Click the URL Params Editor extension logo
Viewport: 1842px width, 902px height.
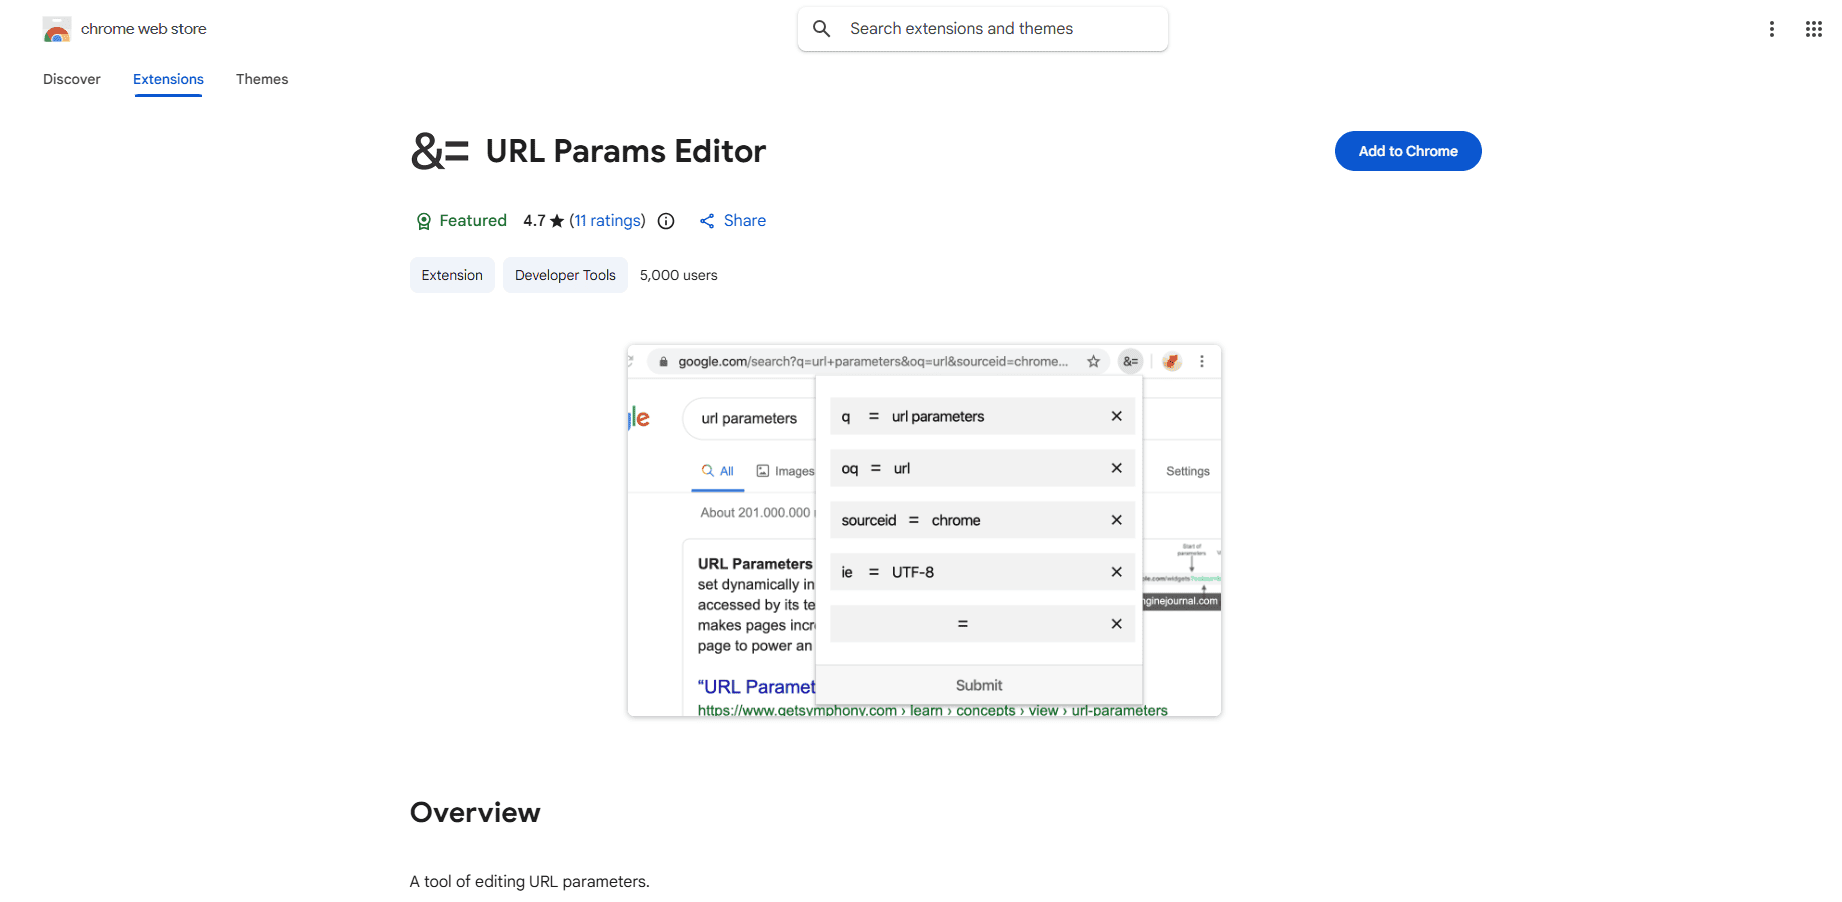tap(440, 151)
